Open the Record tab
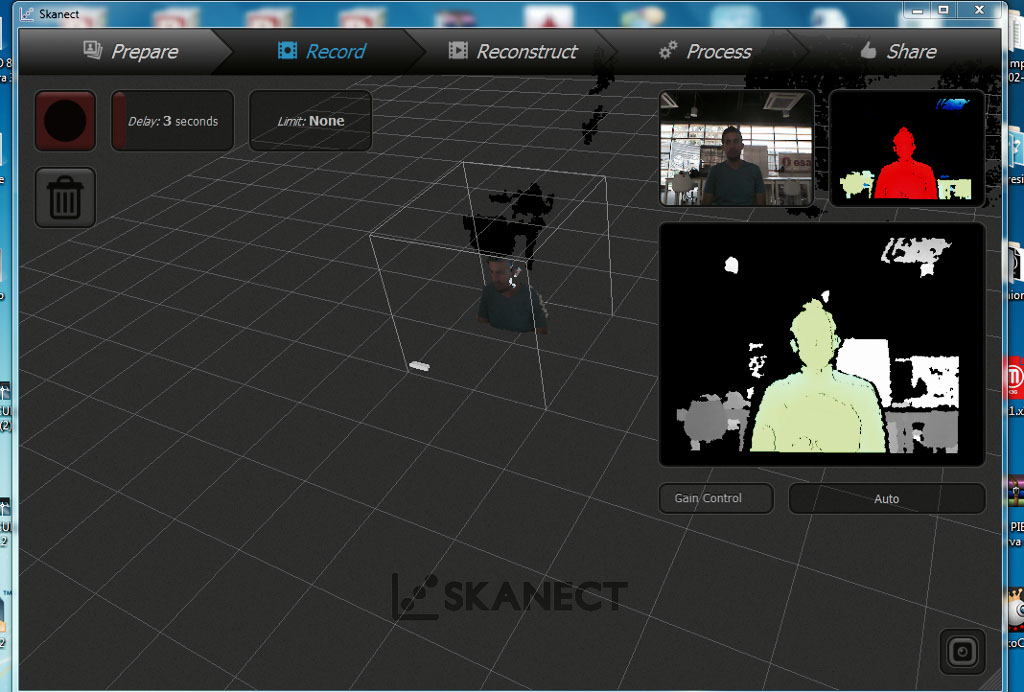 pos(322,51)
